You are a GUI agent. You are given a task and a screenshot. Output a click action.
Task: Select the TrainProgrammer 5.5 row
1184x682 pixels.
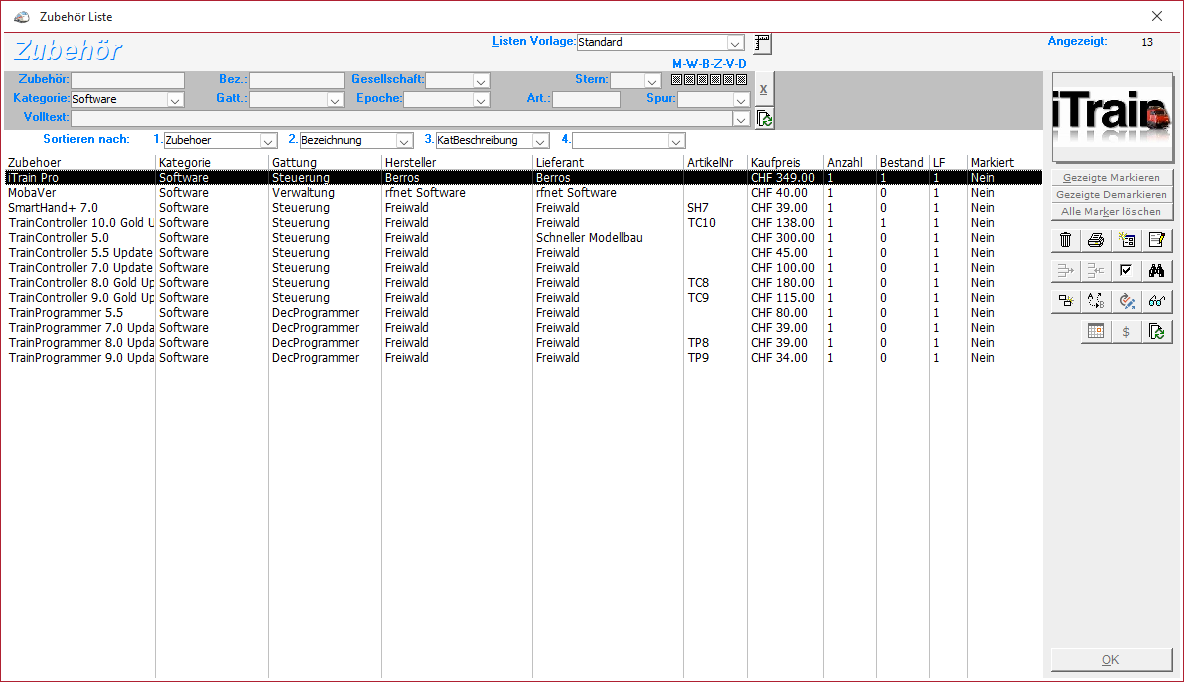(523, 313)
